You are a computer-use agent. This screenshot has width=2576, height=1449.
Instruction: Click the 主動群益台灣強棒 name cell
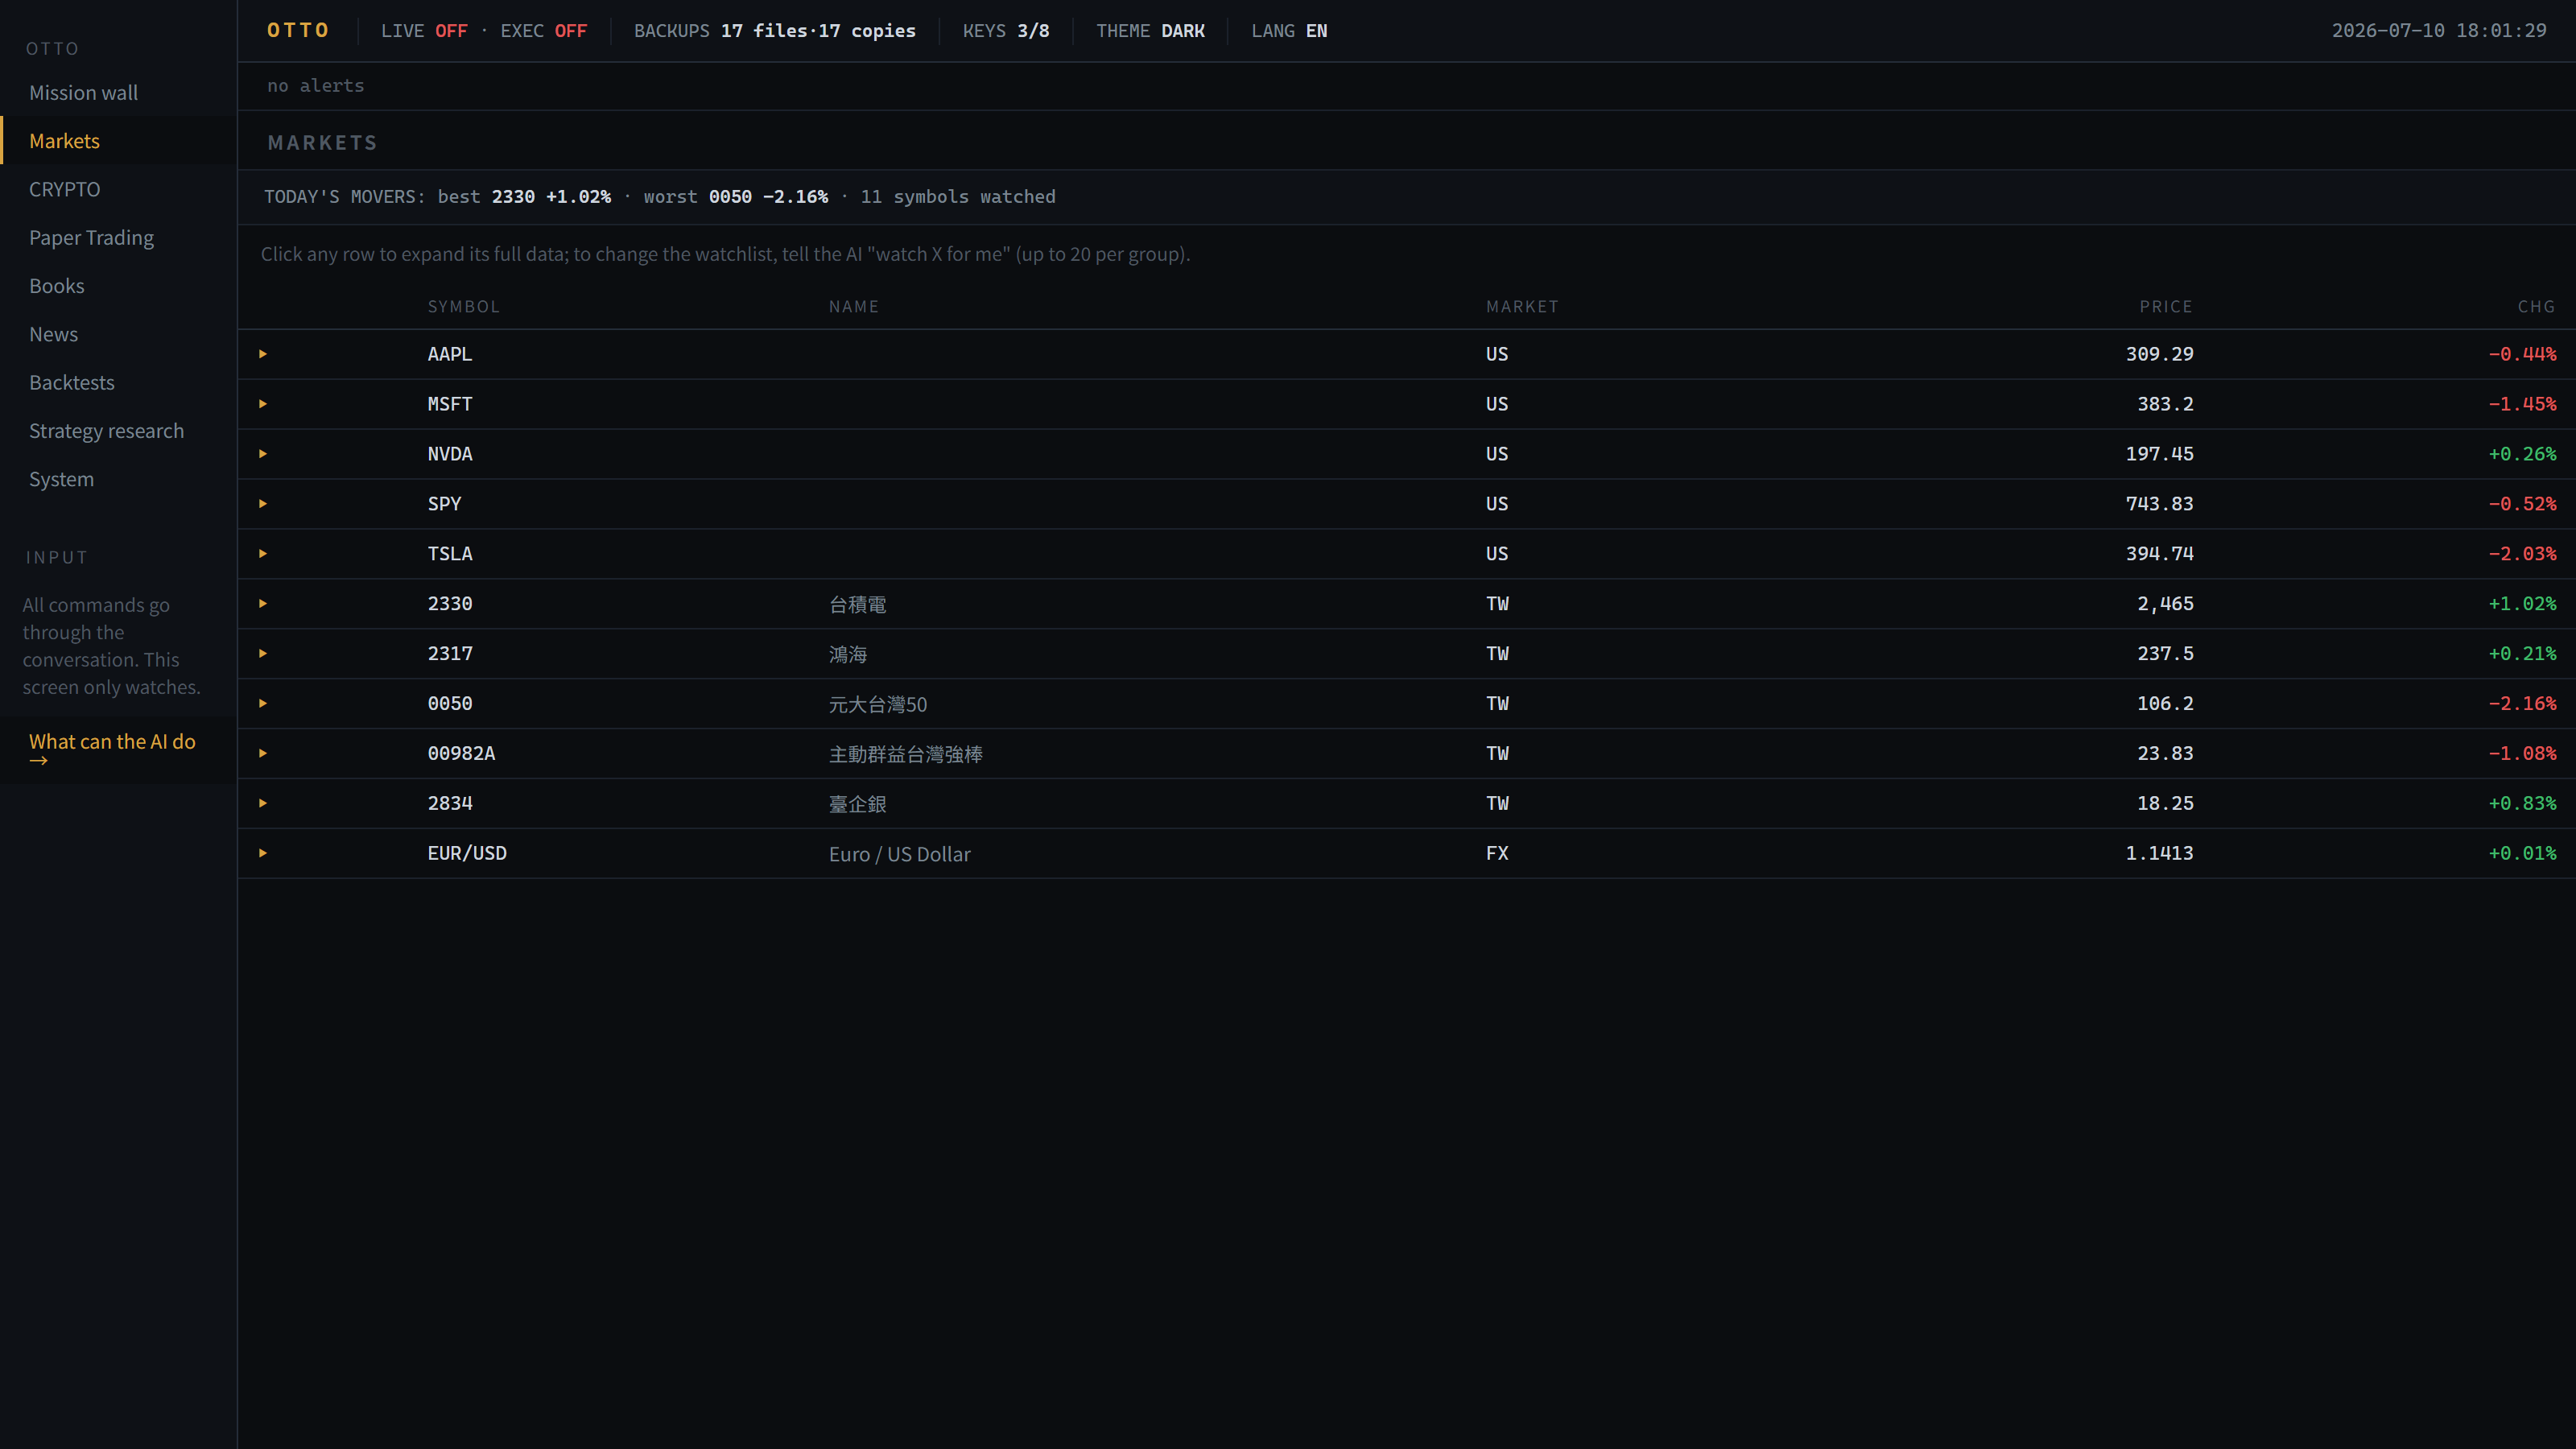click(x=906, y=755)
